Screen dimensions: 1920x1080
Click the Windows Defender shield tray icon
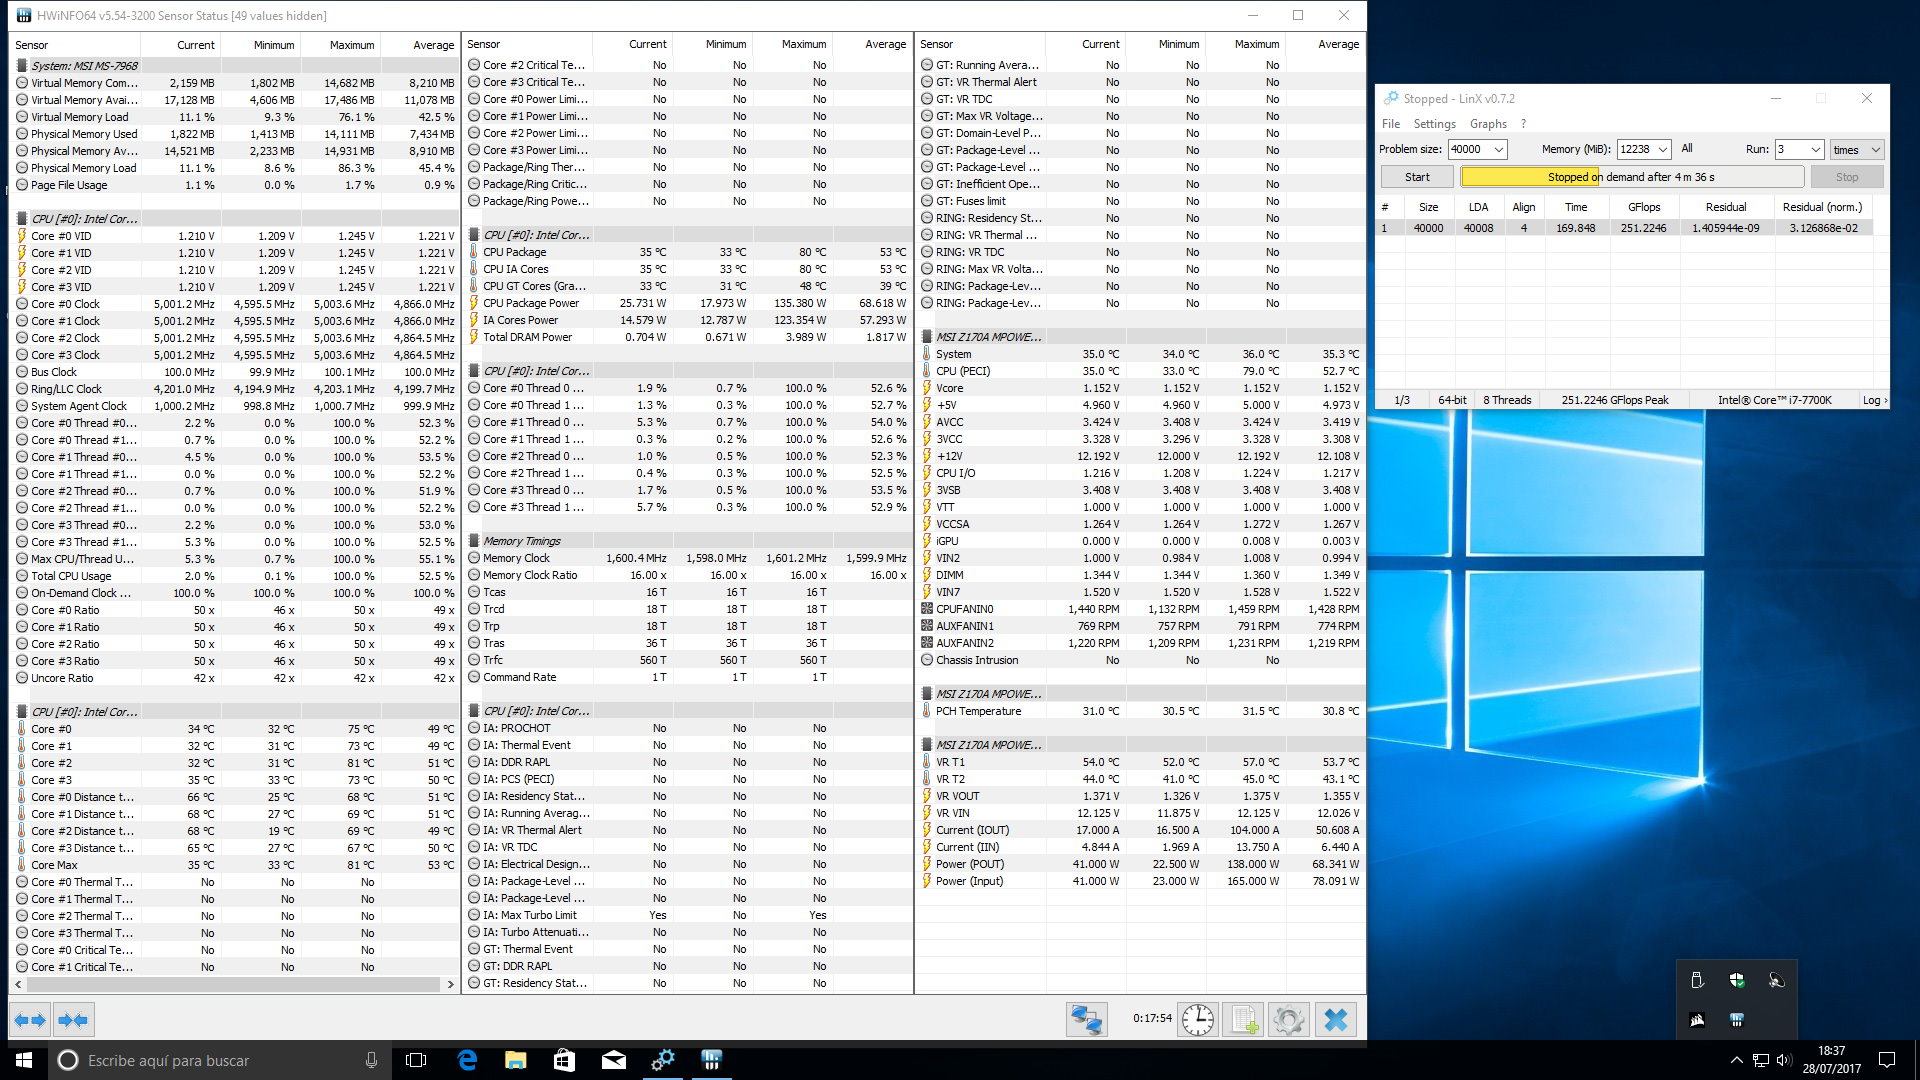pyautogui.click(x=1737, y=981)
